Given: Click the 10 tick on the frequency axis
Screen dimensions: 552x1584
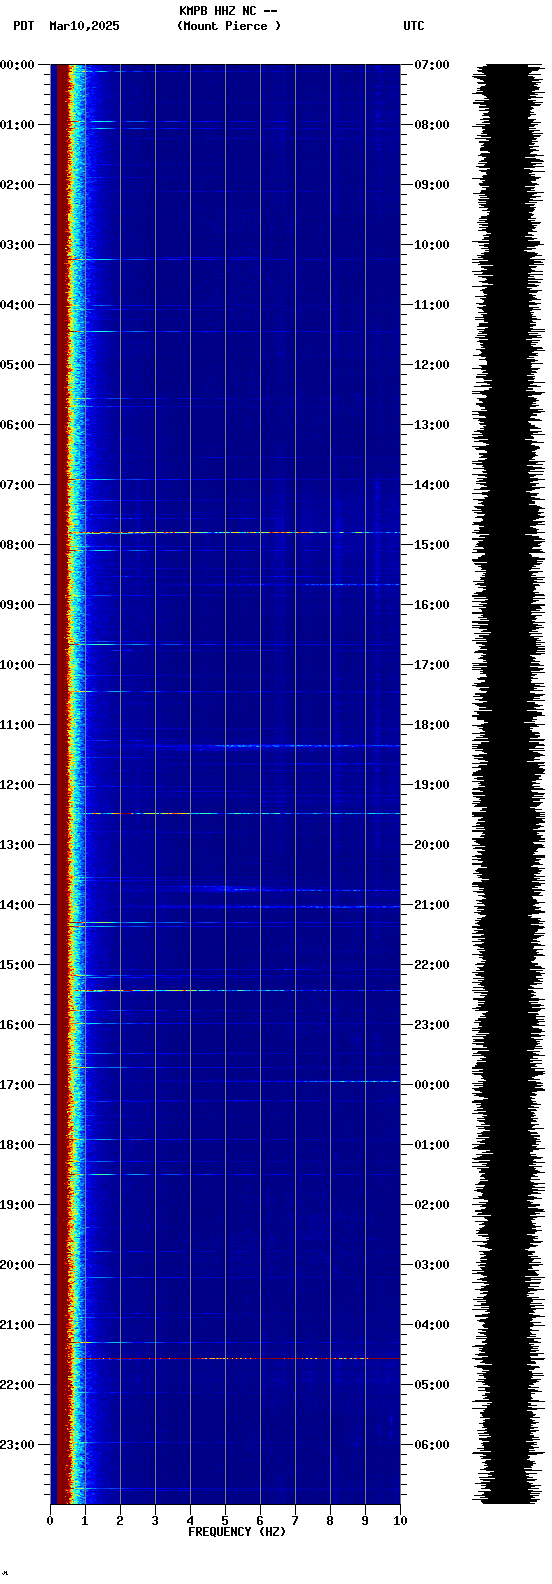Looking at the screenshot, I should point(400,1521).
